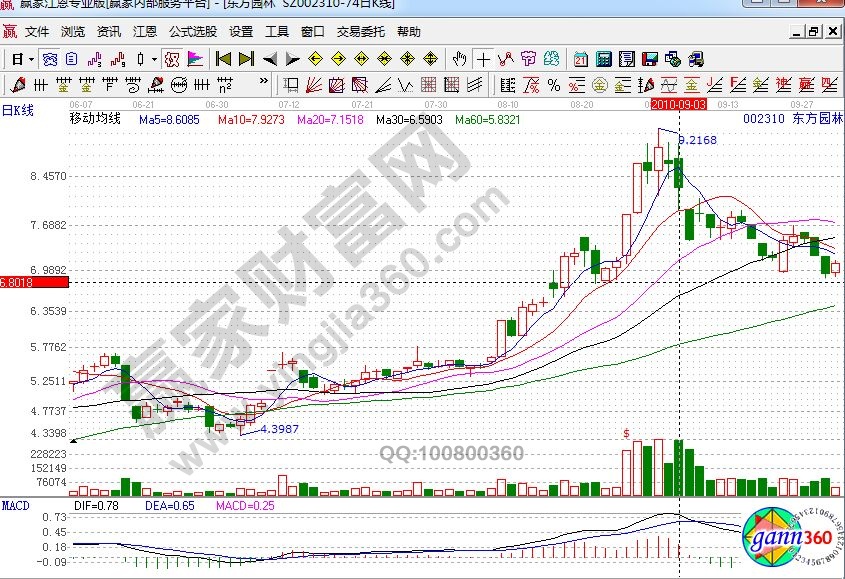
Task: Toggle the Ma5 moving average label
Action: [169, 119]
